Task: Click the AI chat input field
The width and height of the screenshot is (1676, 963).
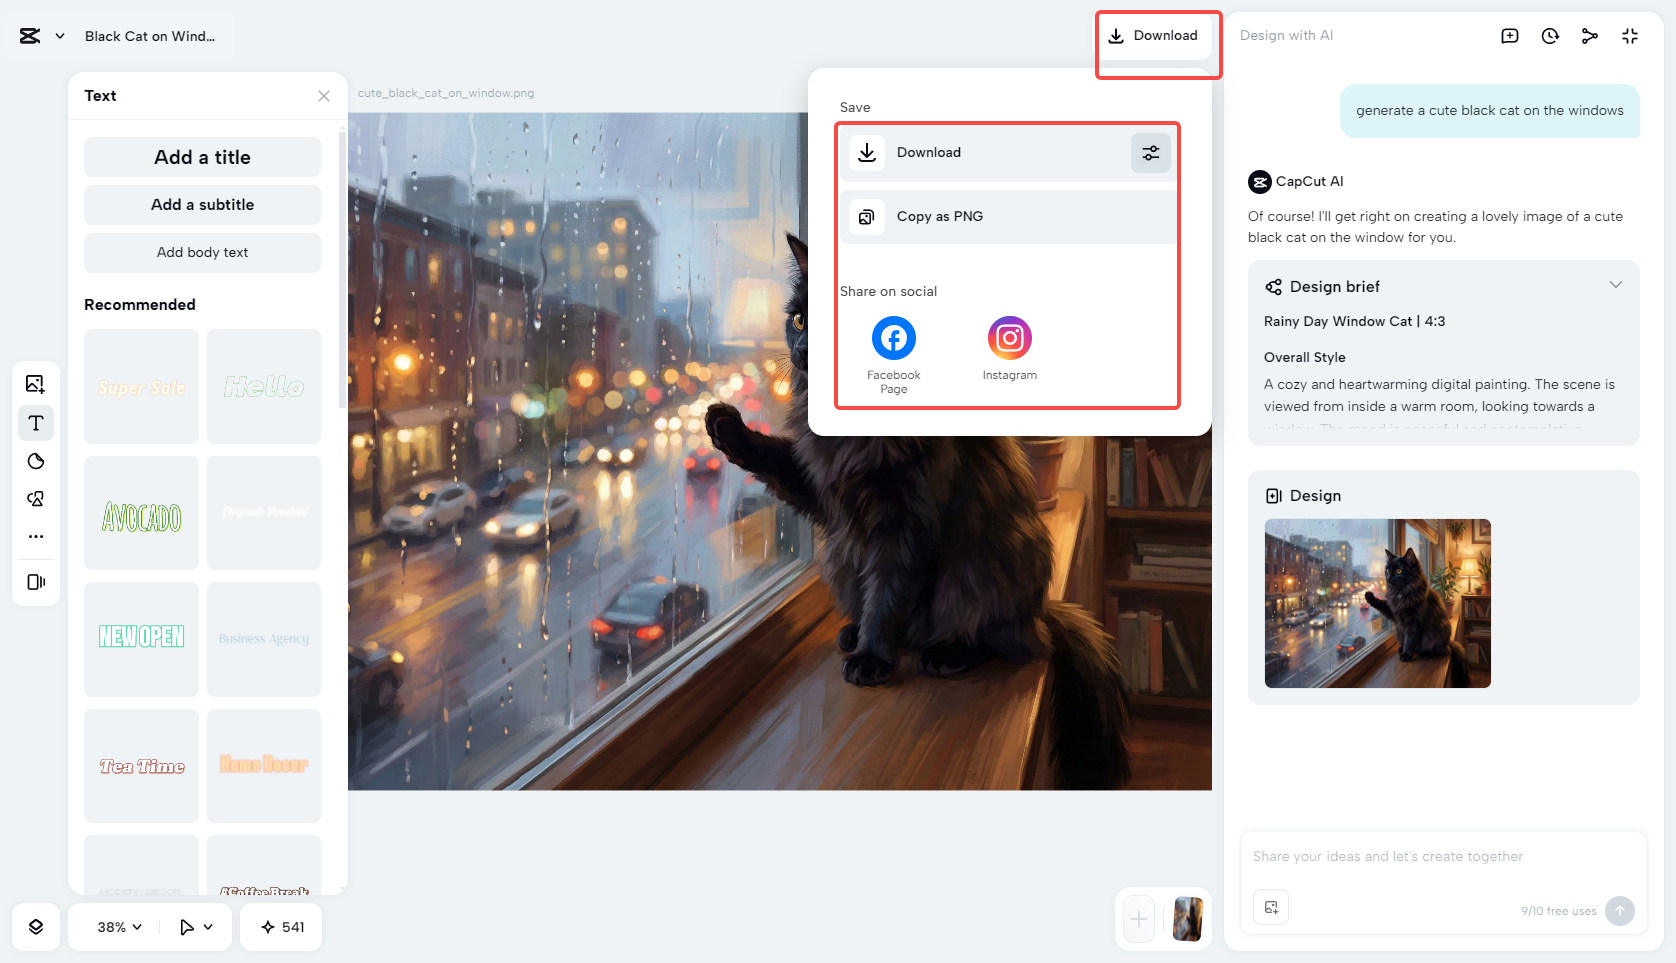Action: 1443,857
